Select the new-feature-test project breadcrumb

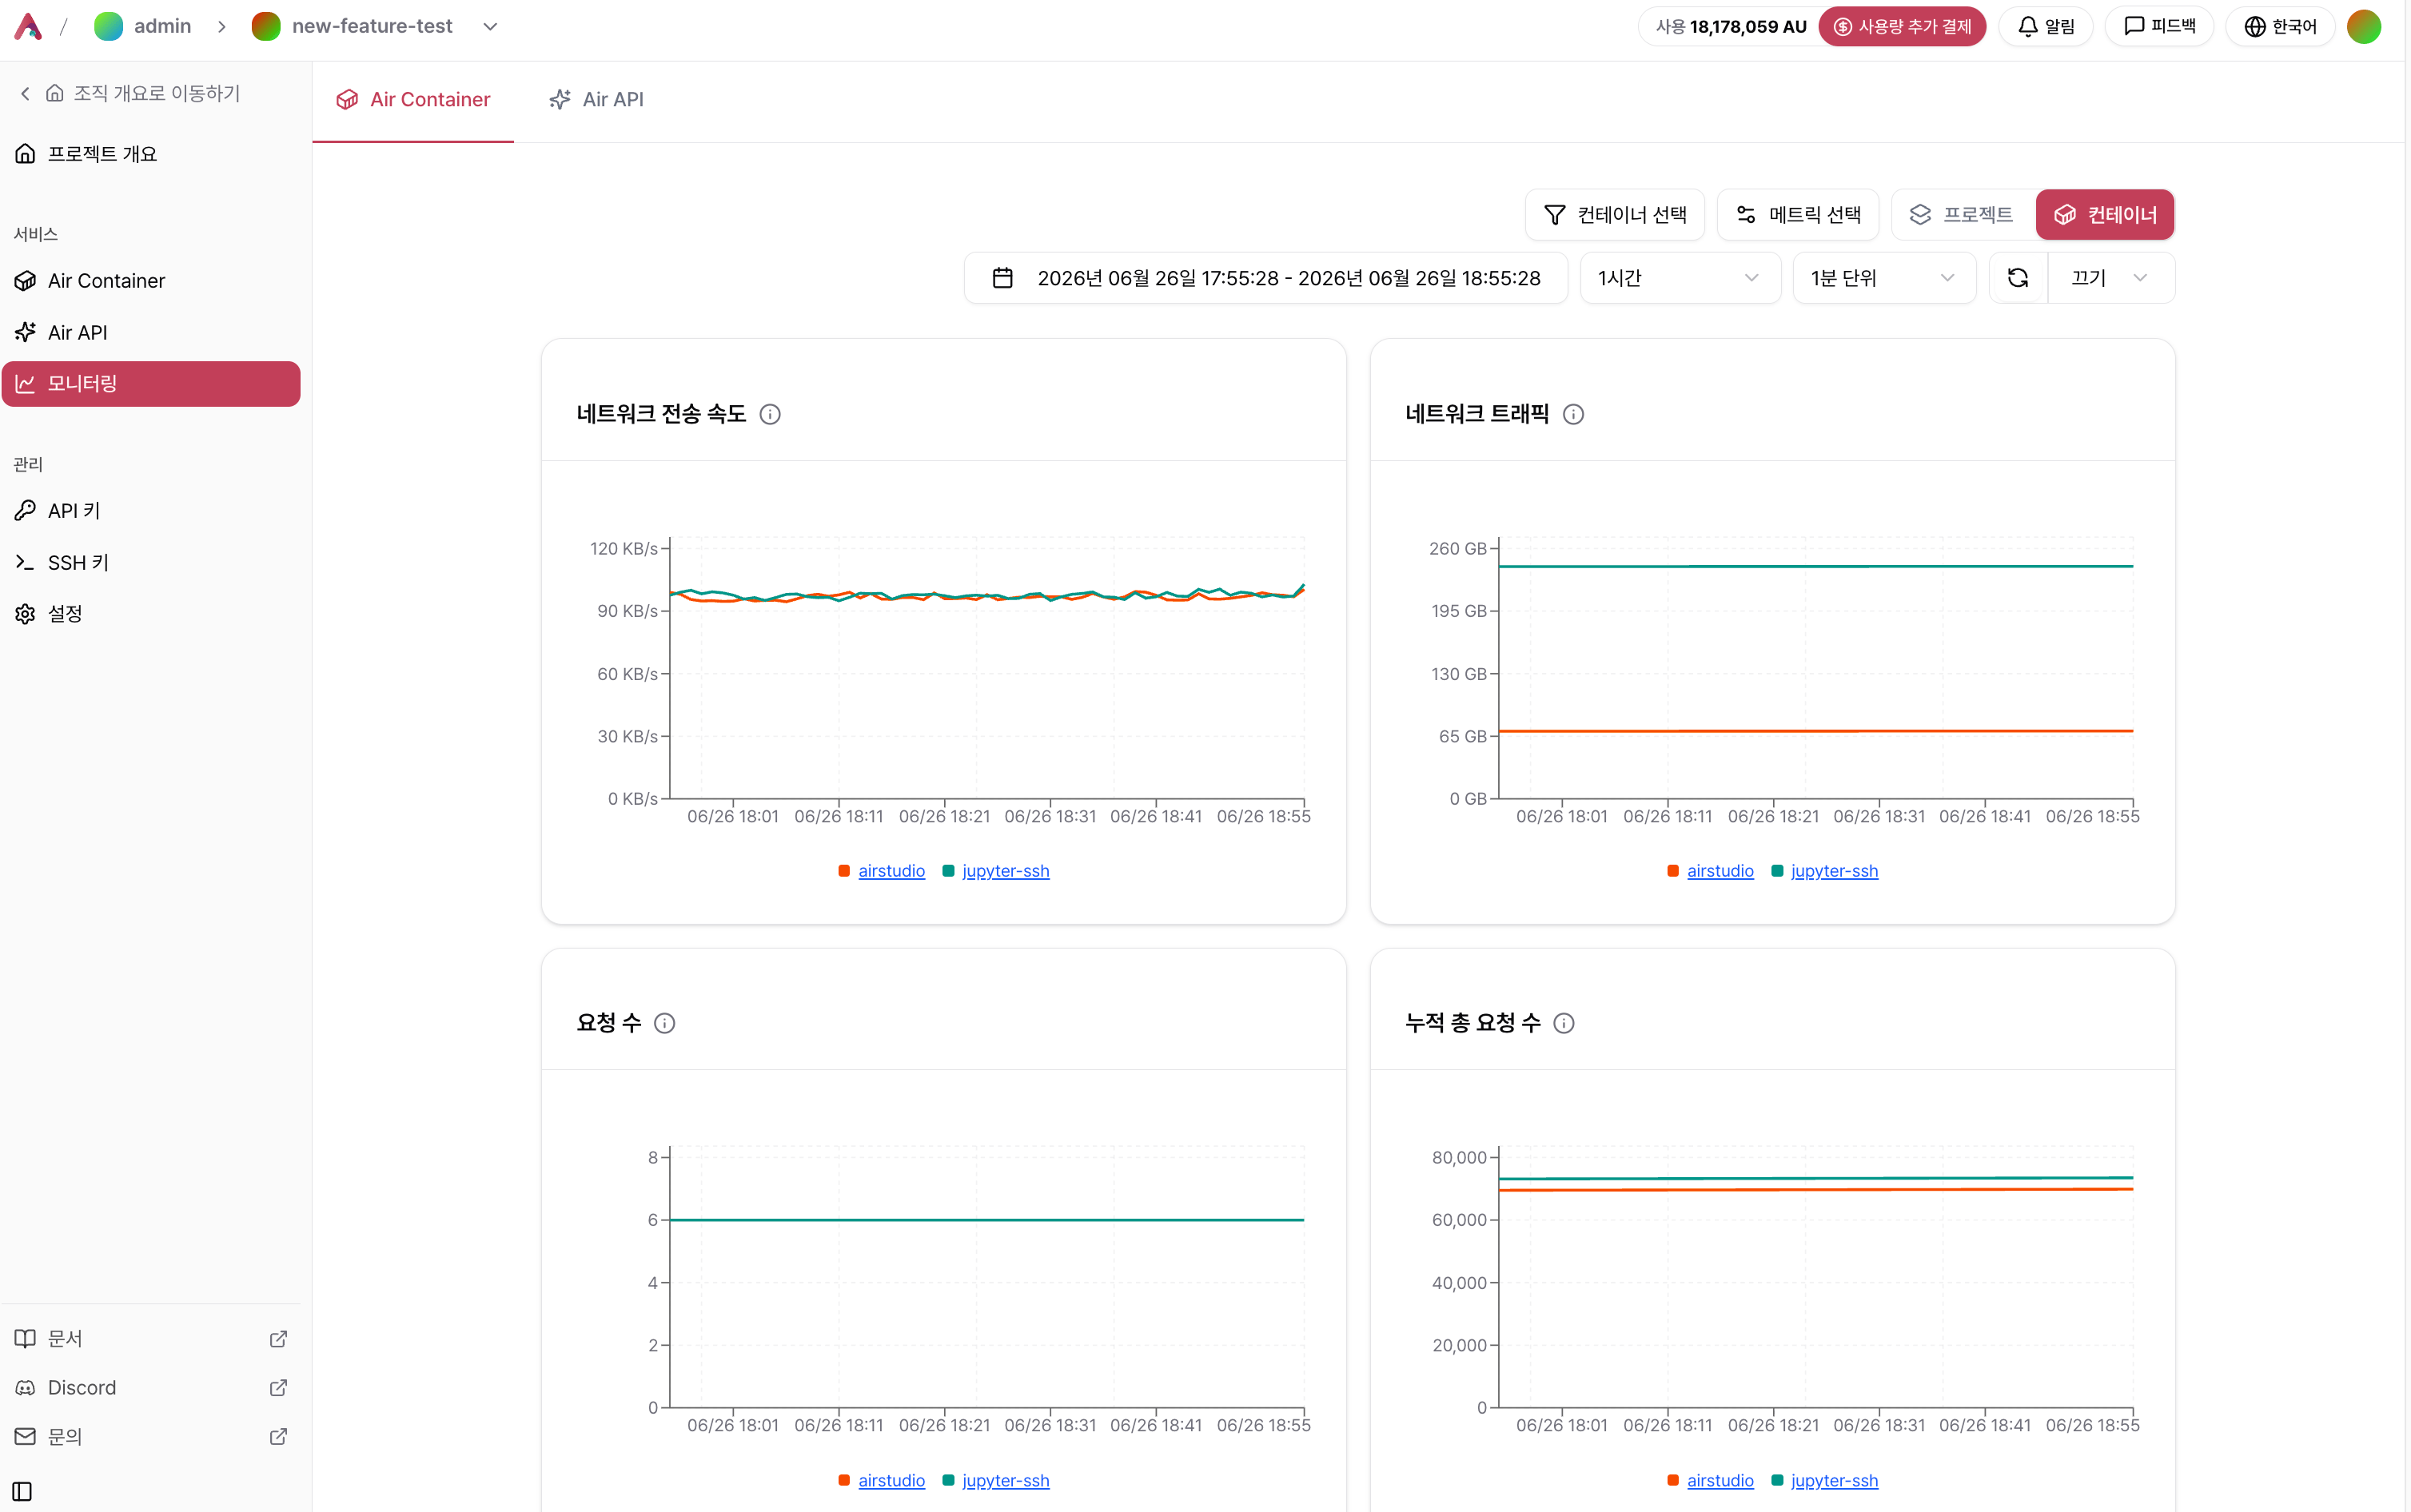coord(352,27)
